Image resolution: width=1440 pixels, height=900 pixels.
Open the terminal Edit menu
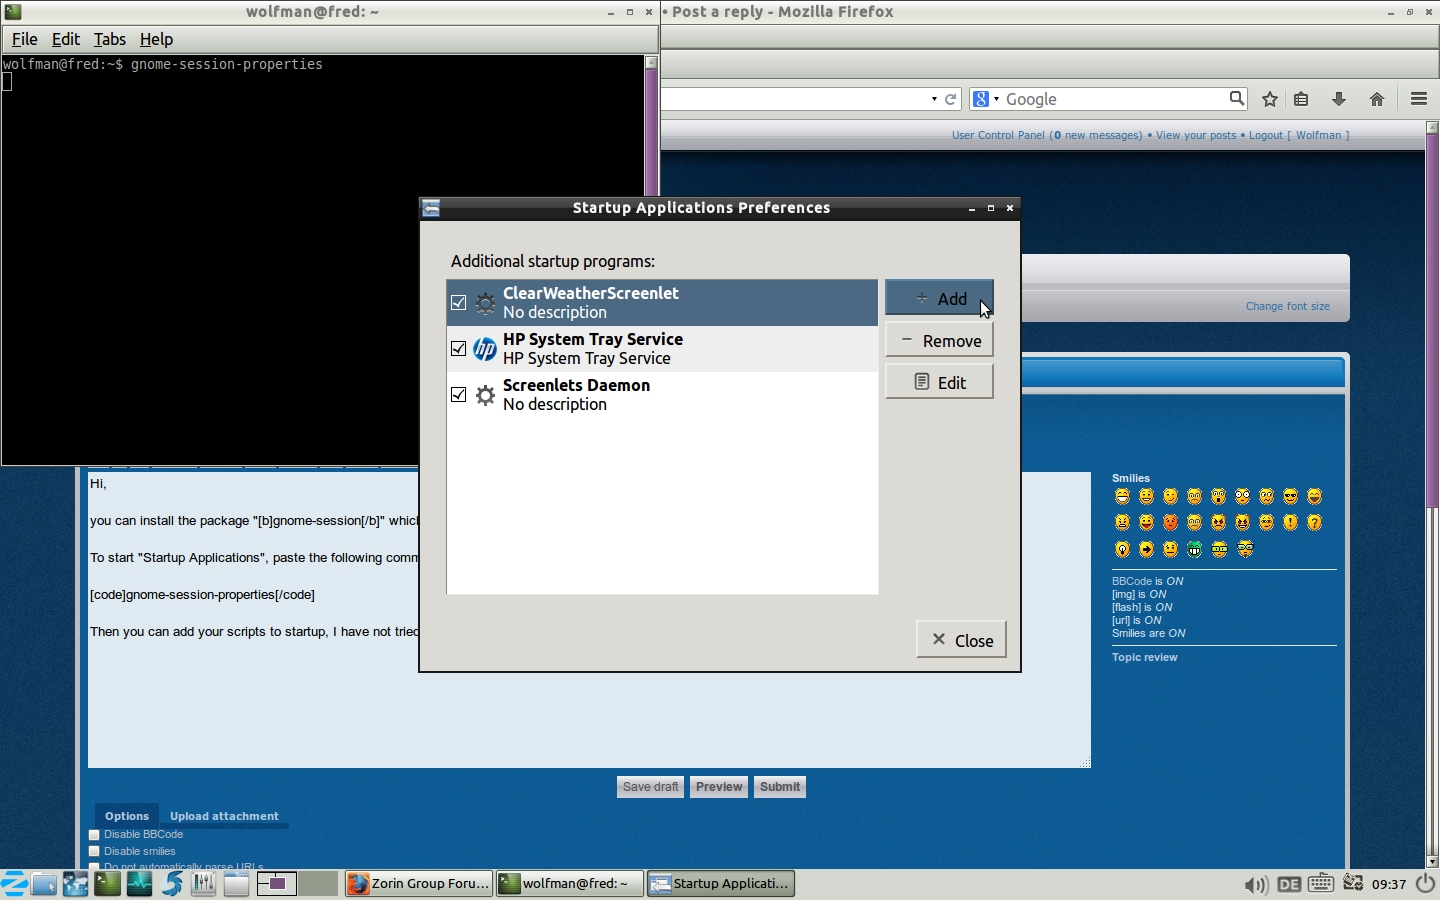(x=65, y=39)
